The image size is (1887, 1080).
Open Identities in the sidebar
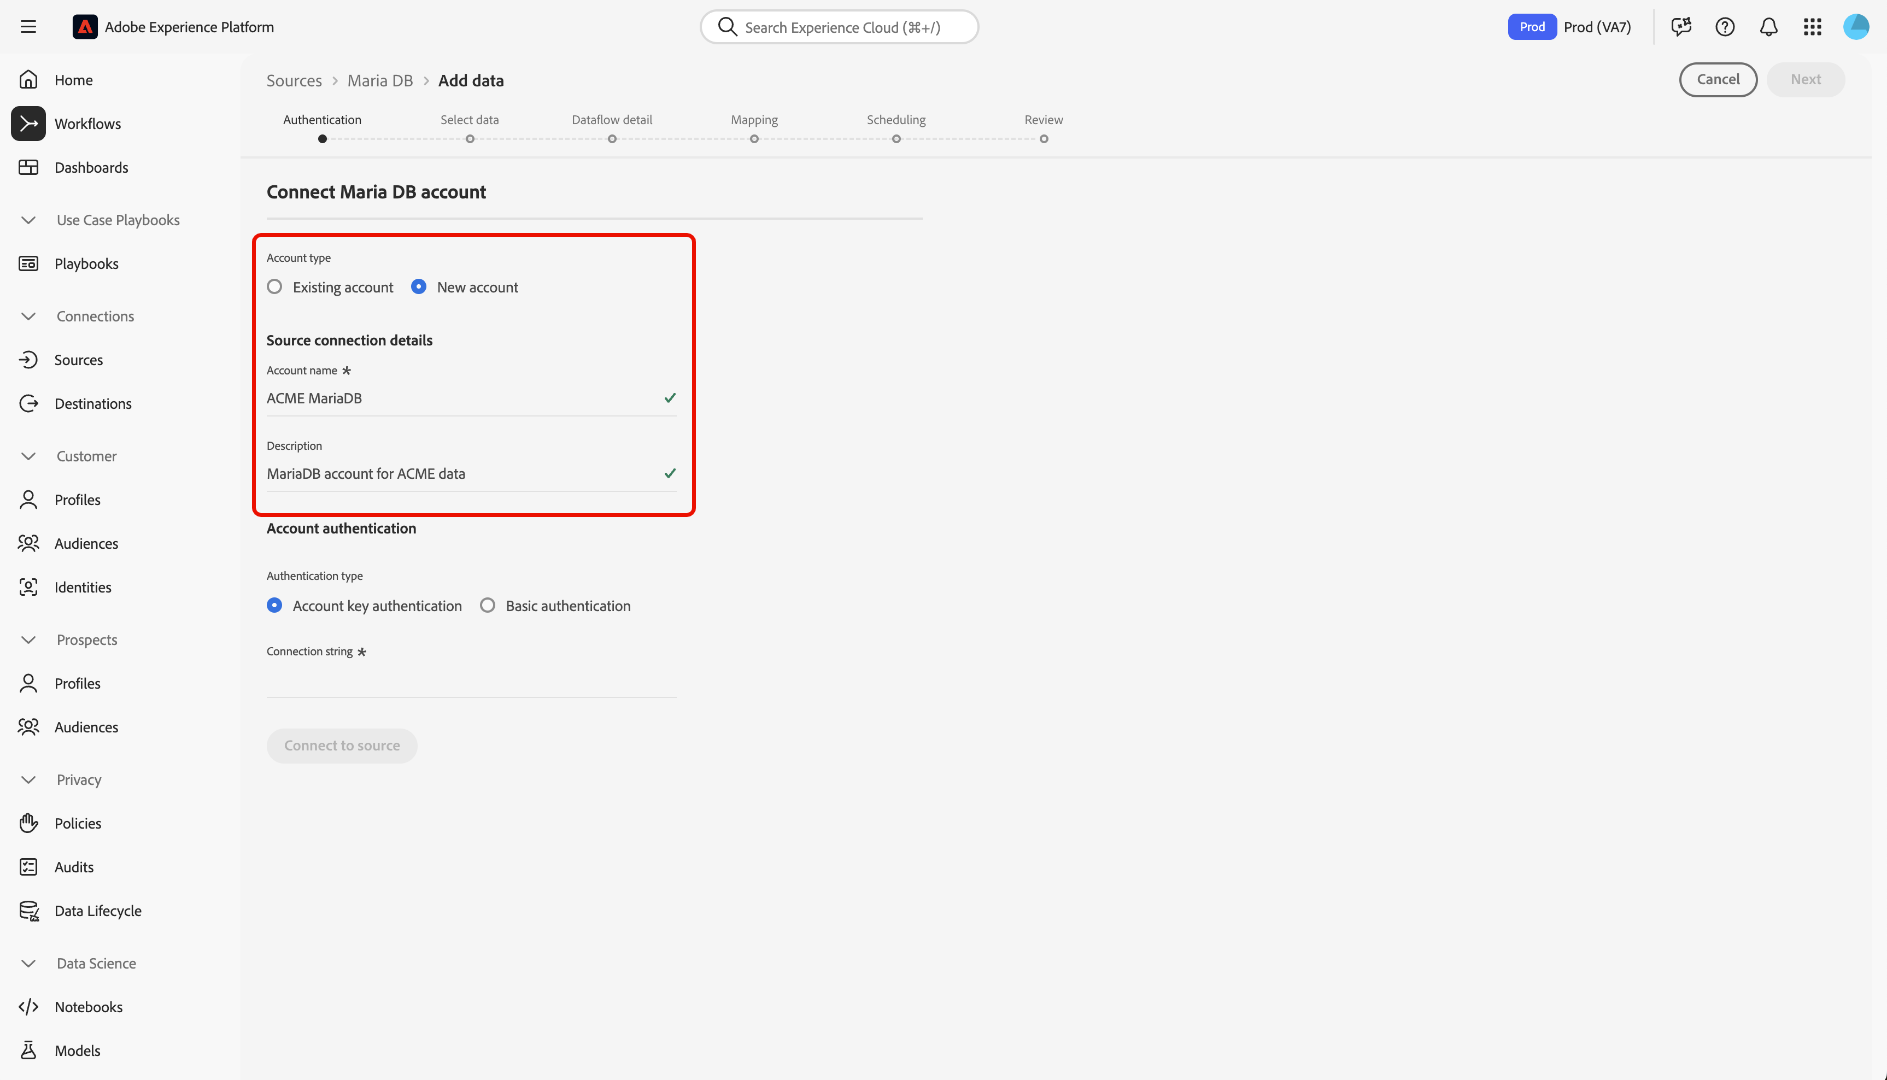pyautogui.click(x=83, y=588)
